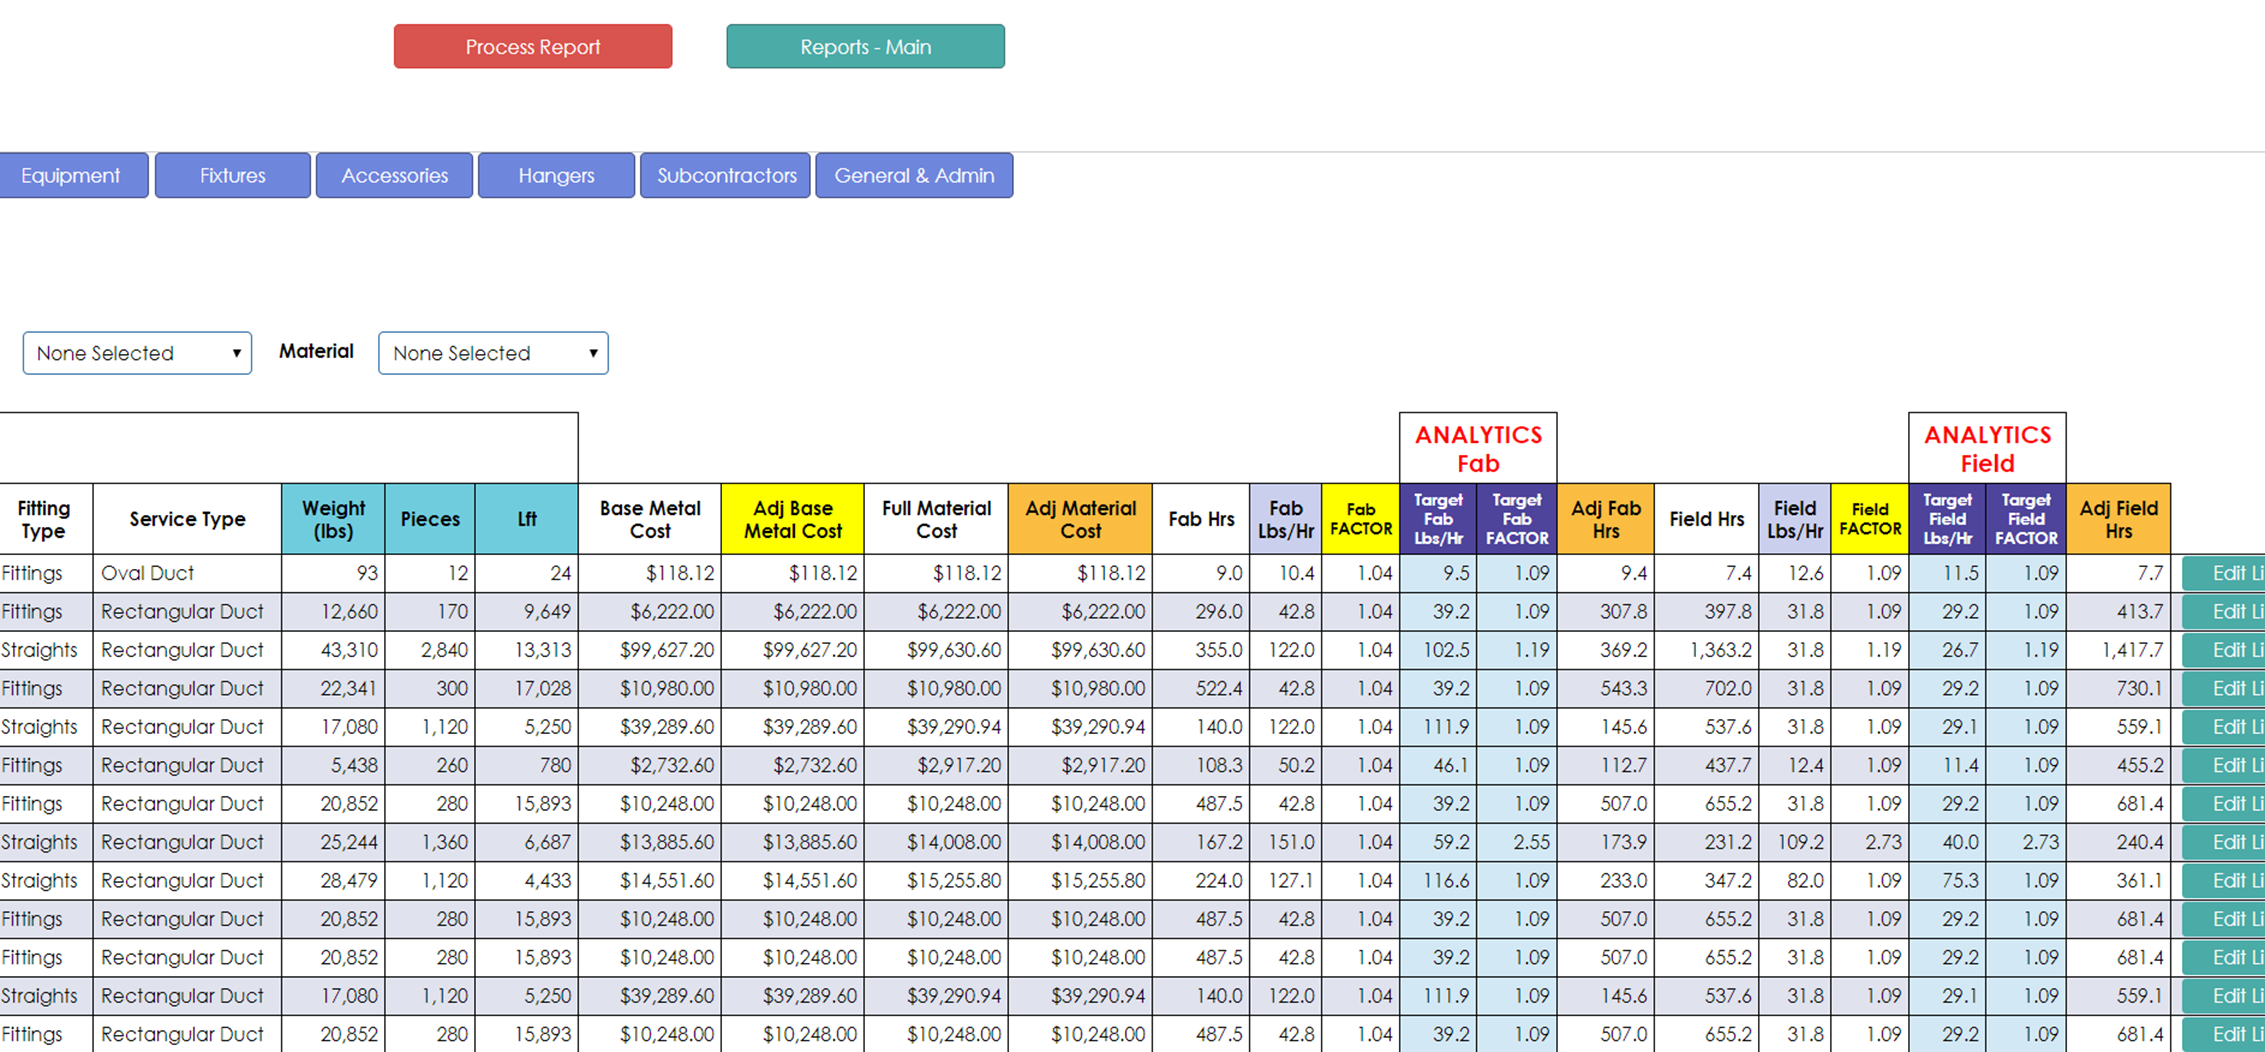Click the Weight (lbs) column header
Screen dimensions: 2265x1052
(333, 519)
